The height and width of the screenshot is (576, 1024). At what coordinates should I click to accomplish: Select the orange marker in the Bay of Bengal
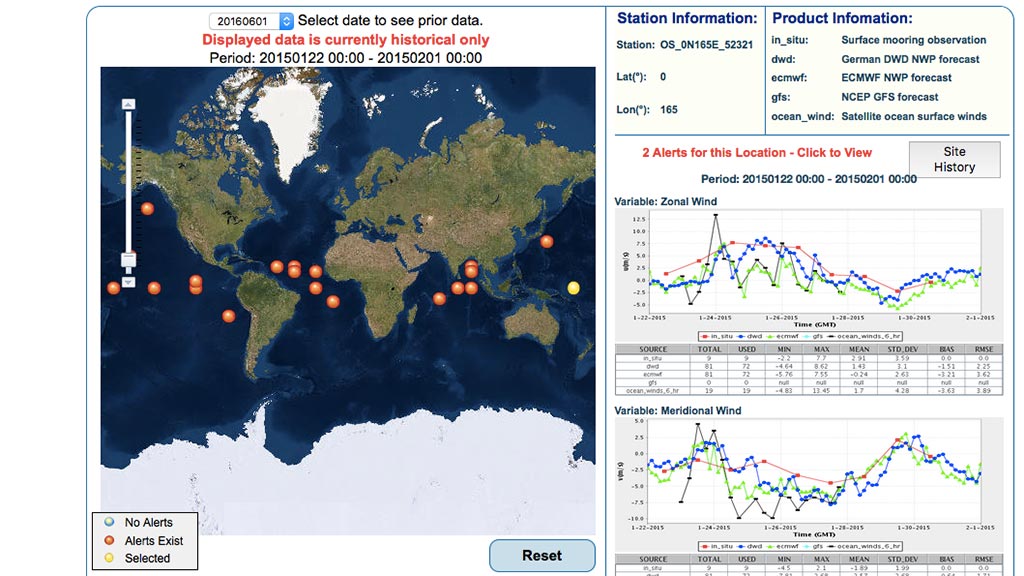tap(471, 269)
